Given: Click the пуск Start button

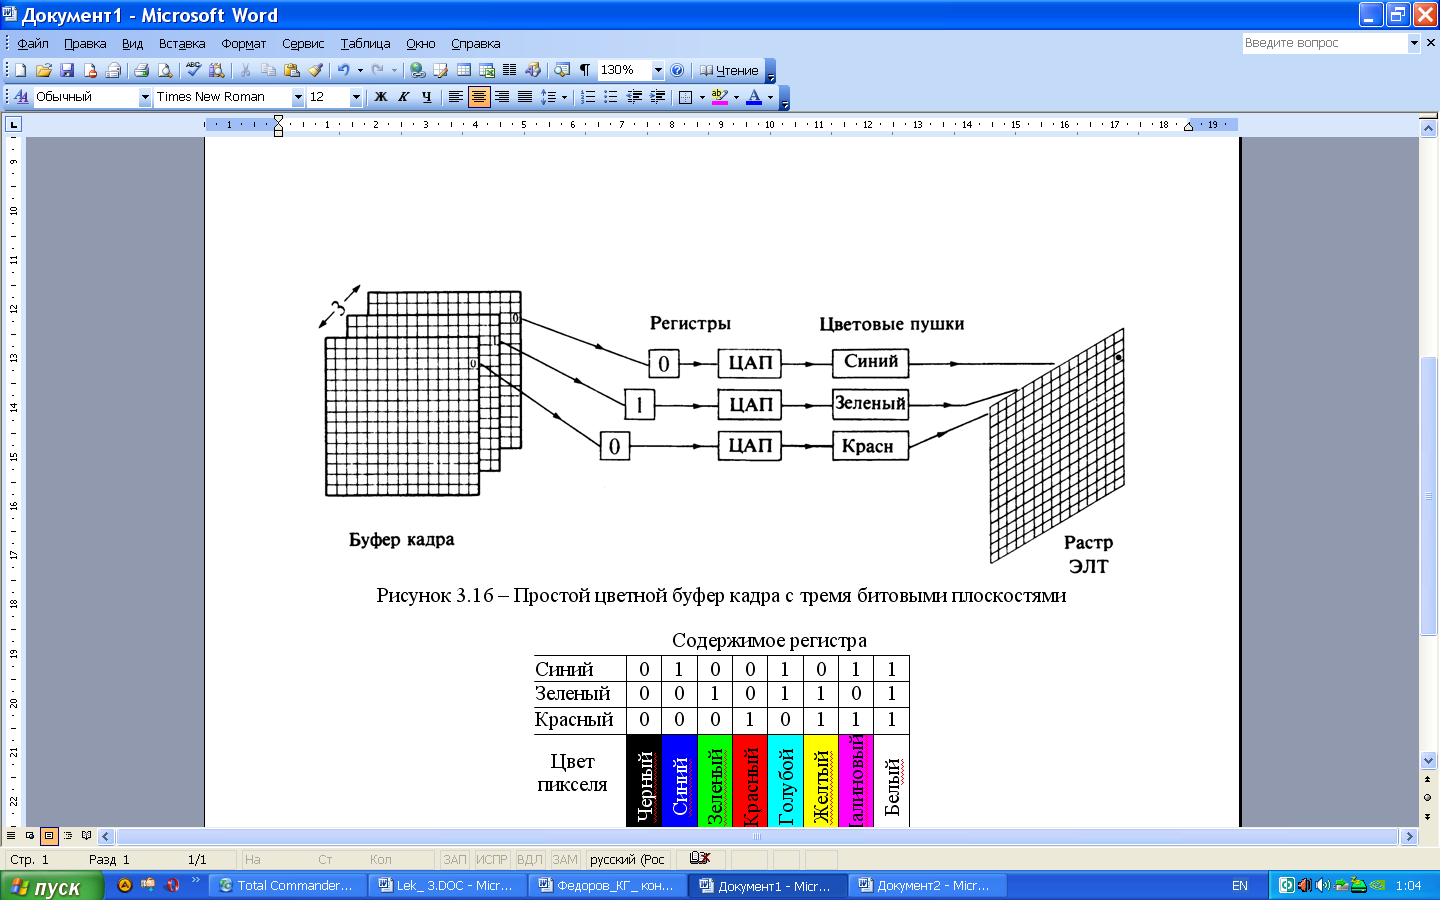Looking at the screenshot, I should click(51, 886).
